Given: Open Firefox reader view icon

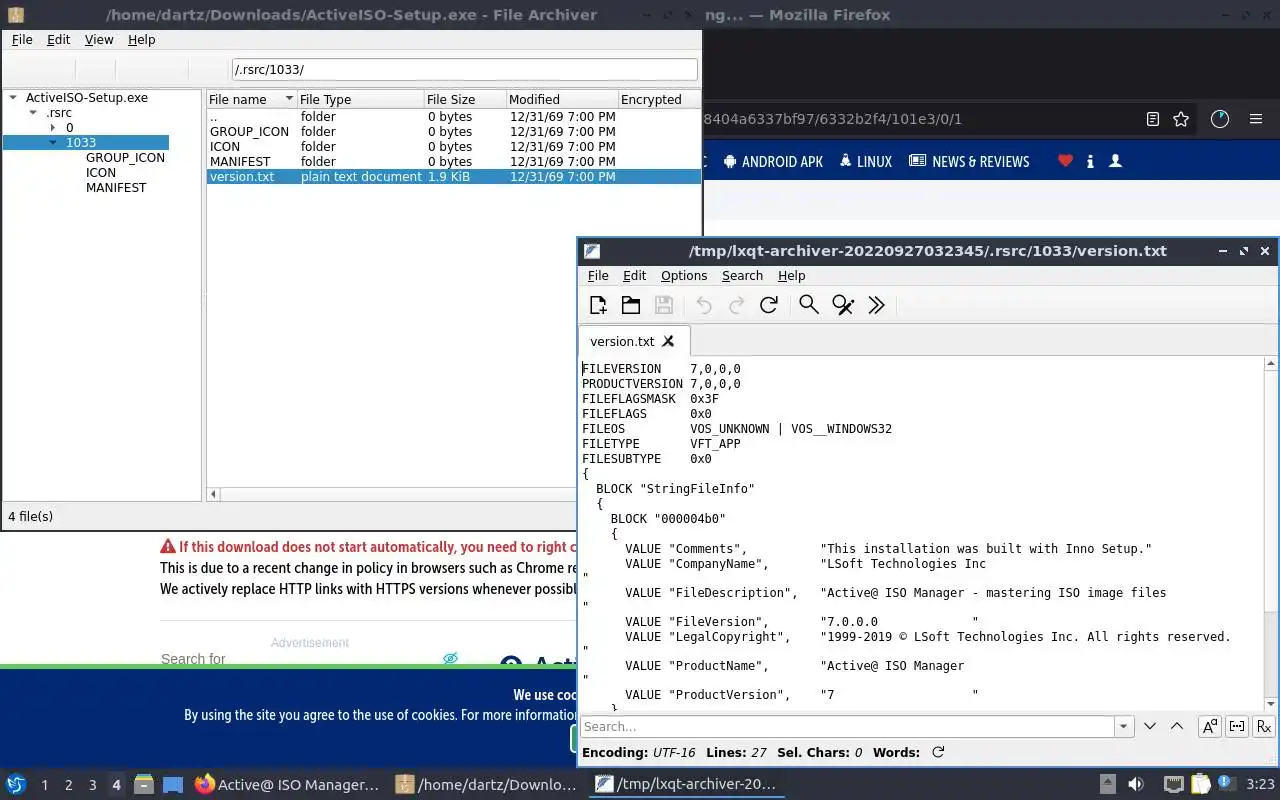Looking at the screenshot, I should [1153, 119].
